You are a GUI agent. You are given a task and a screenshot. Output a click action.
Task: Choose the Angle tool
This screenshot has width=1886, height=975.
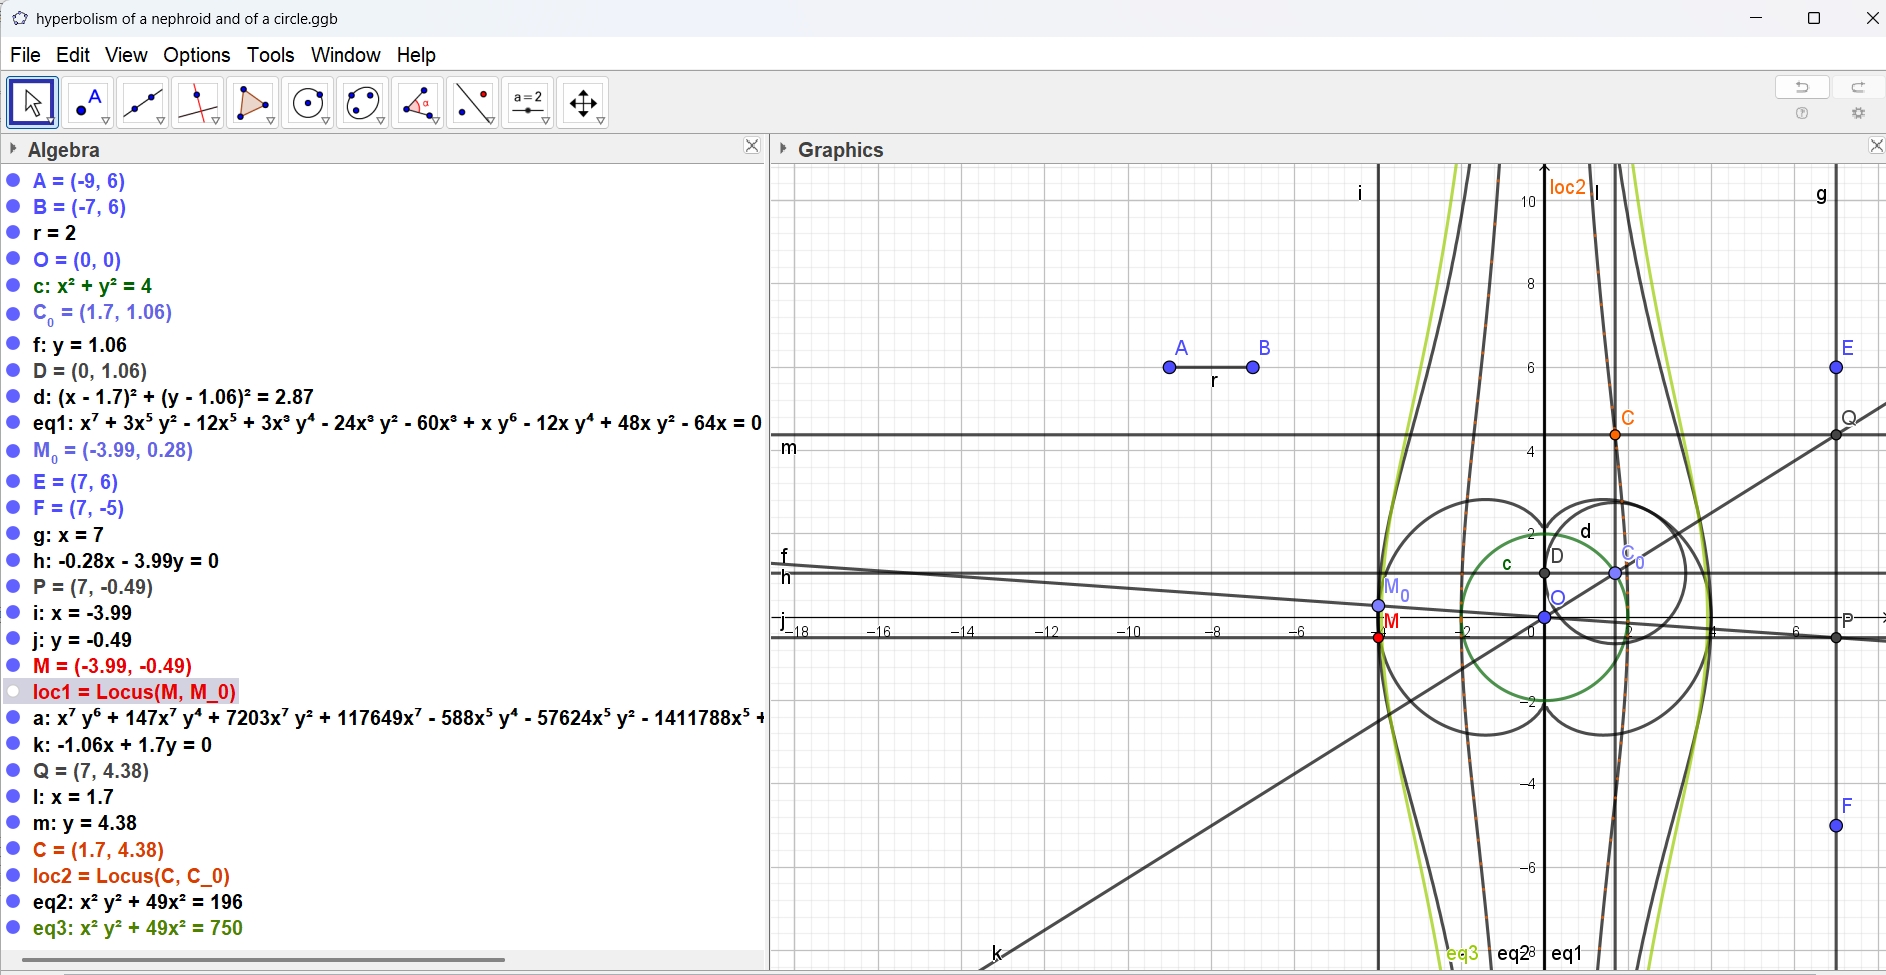[x=418, y=103]
